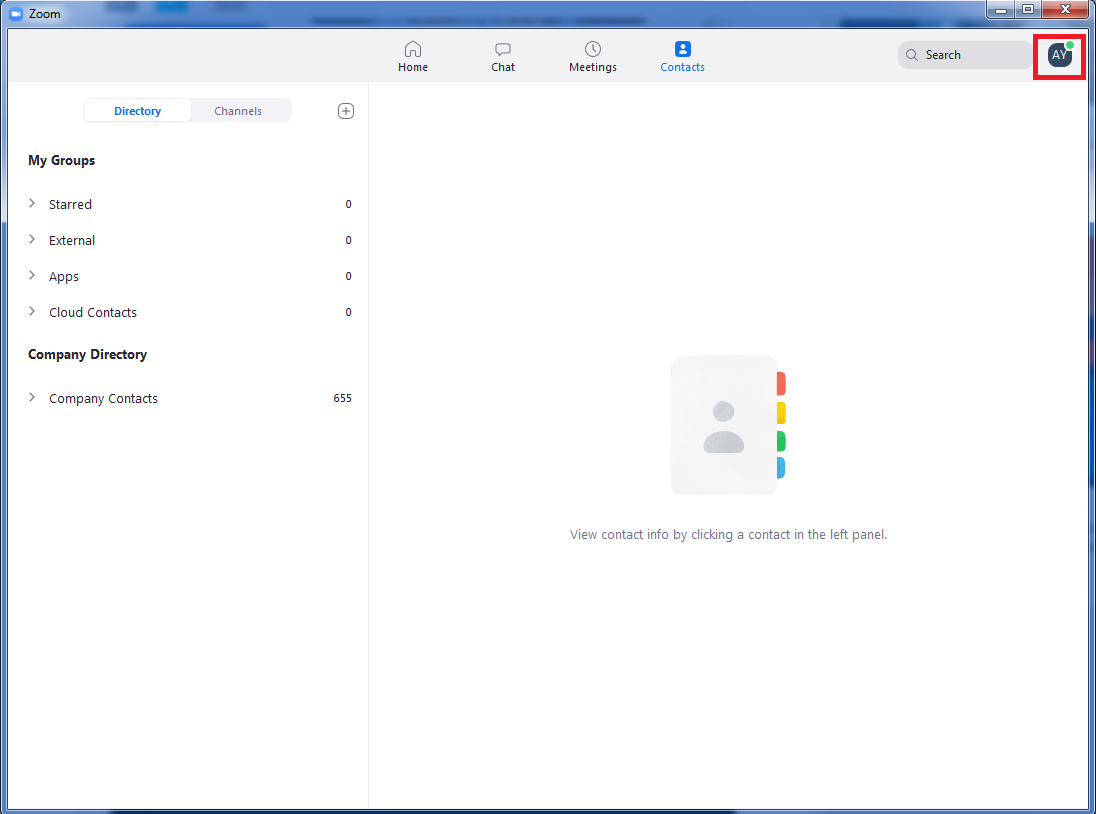Click the add contact plus icon
The image size is (1096, 814).
pos(346,111)
